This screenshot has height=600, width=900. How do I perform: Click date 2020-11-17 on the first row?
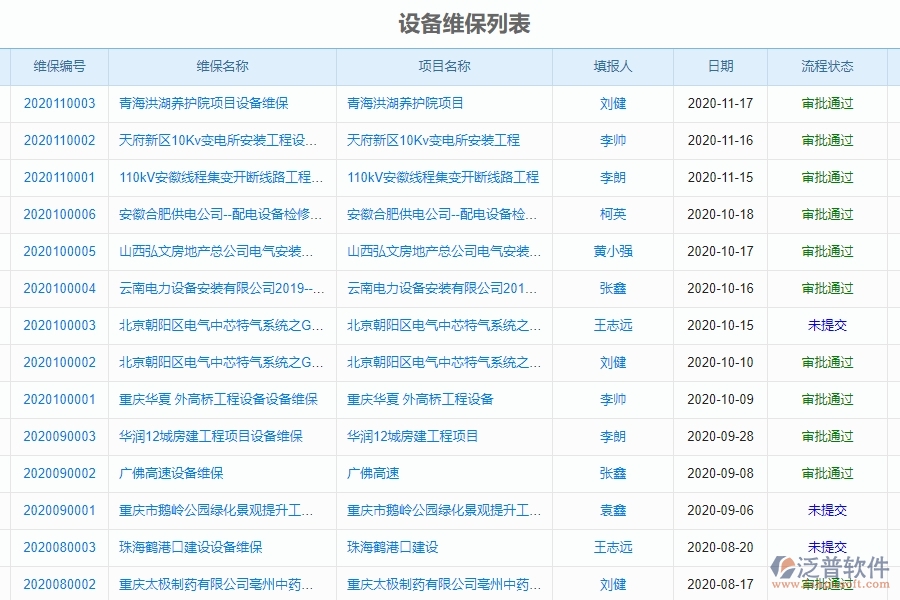[x=721, y=103]
